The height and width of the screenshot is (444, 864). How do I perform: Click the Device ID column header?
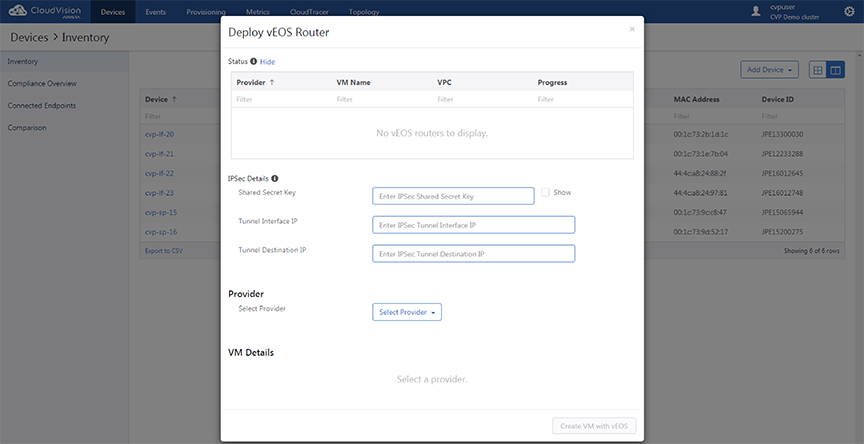[x=777, y=100]
